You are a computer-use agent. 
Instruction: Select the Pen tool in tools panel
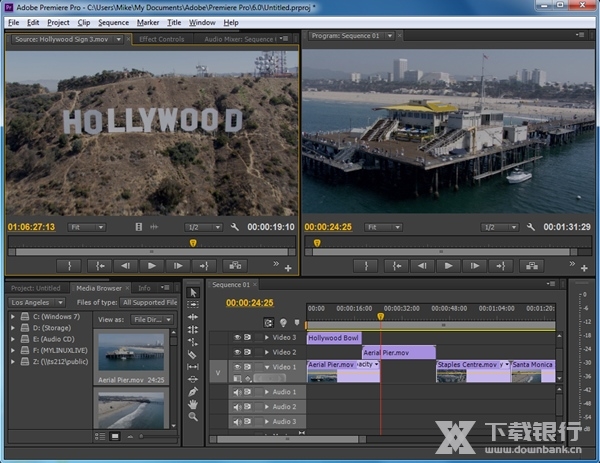tap(193, 392)
